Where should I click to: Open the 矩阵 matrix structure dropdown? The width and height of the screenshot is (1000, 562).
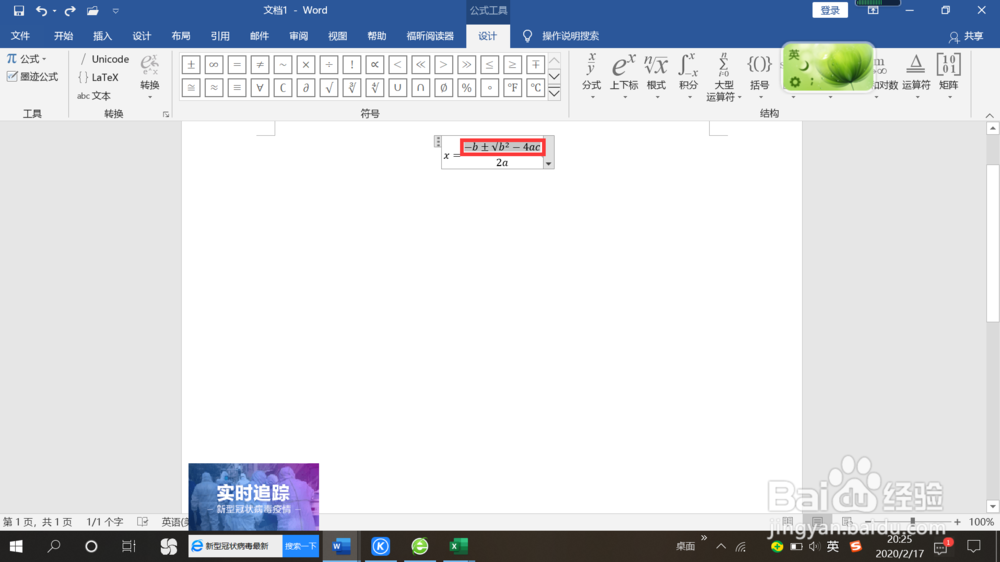pyautogui.click(x=948, y=77)
